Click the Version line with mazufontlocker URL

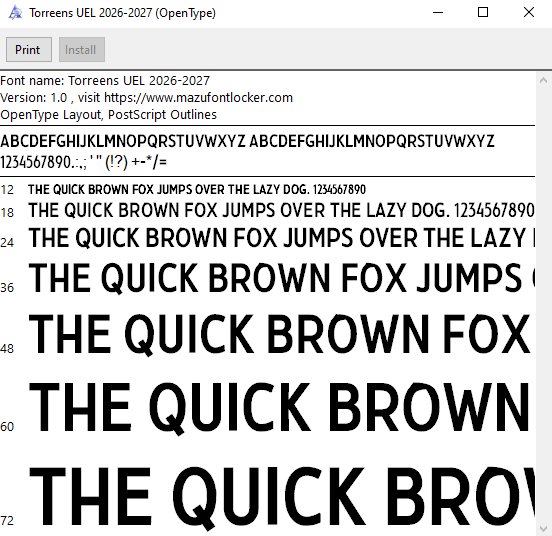click(x=146, y=98)
